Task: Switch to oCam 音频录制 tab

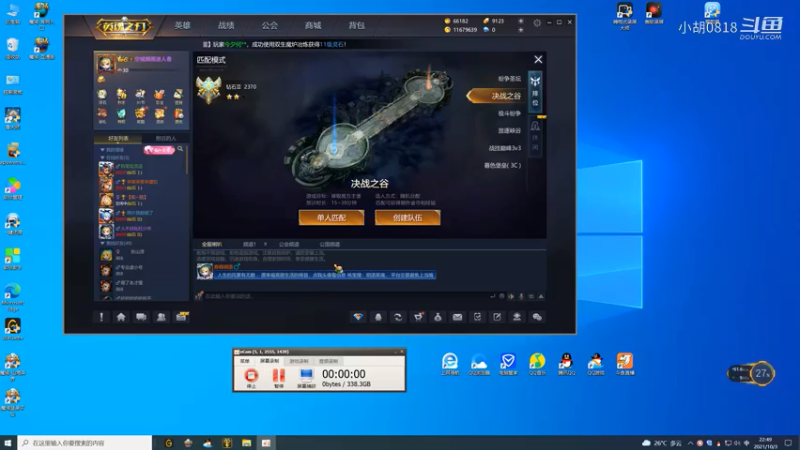Action: tap(329, 361)
